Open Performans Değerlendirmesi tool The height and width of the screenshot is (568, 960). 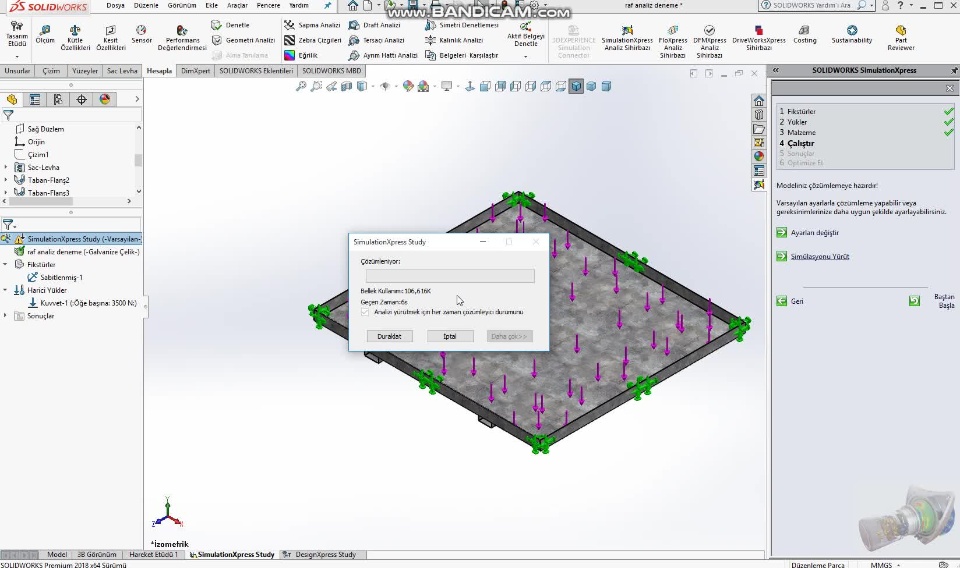pyautogui.click(x=182, y=38)
